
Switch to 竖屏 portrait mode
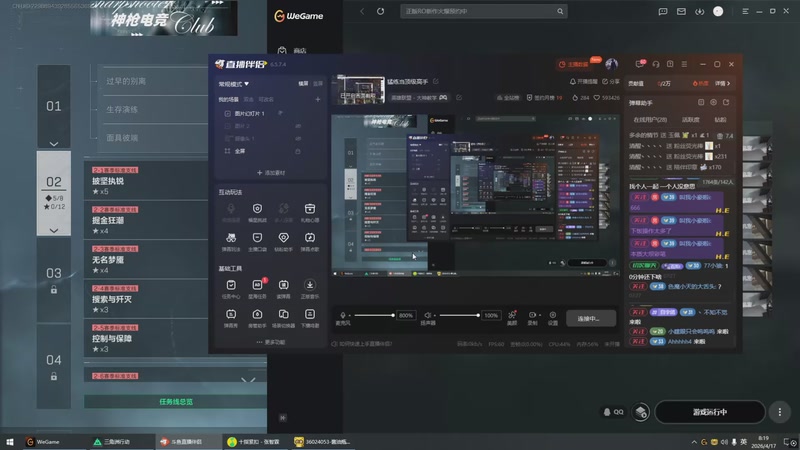pos(318,84)
